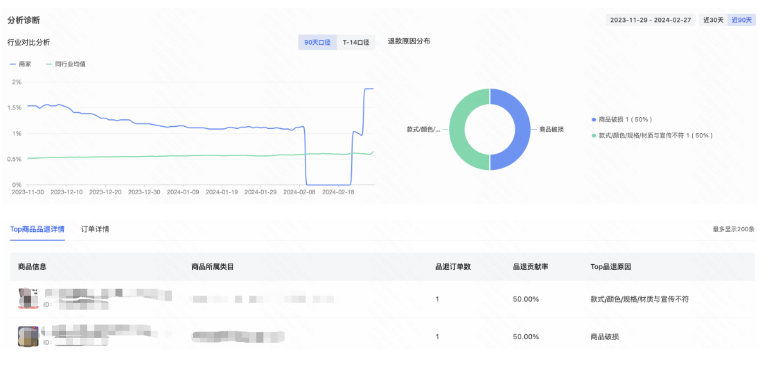Click 50.00% in the 款式/颜色 row

point(526,299)
